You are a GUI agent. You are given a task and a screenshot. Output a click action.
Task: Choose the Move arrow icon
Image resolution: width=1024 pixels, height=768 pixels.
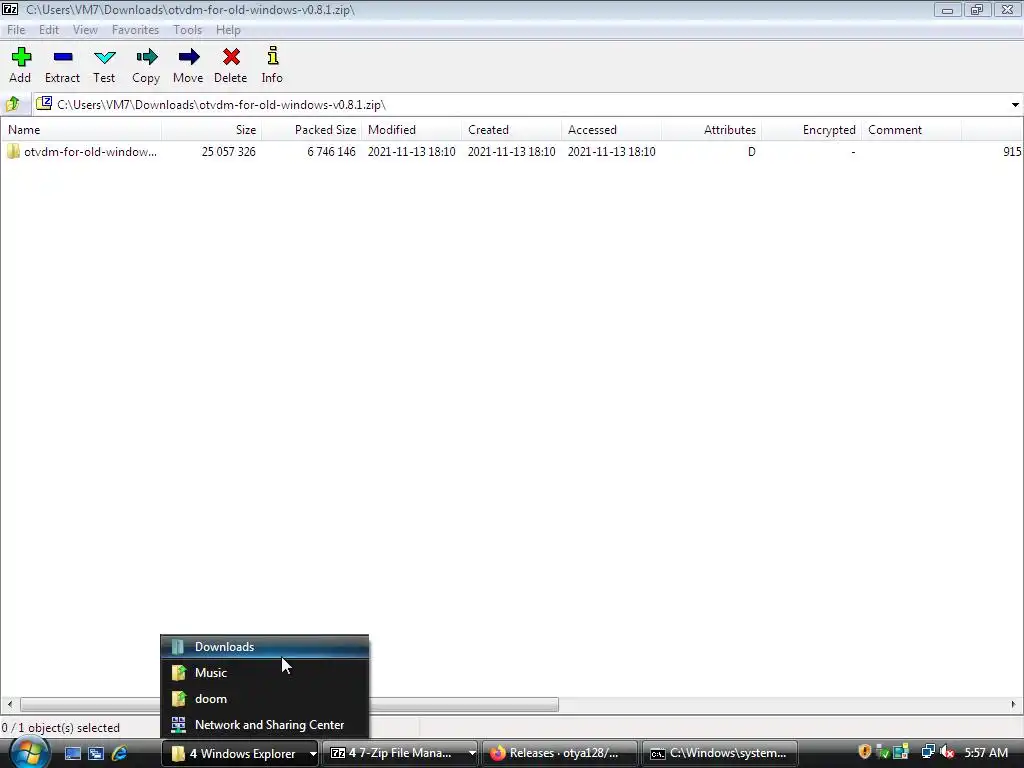coord(189,57)
